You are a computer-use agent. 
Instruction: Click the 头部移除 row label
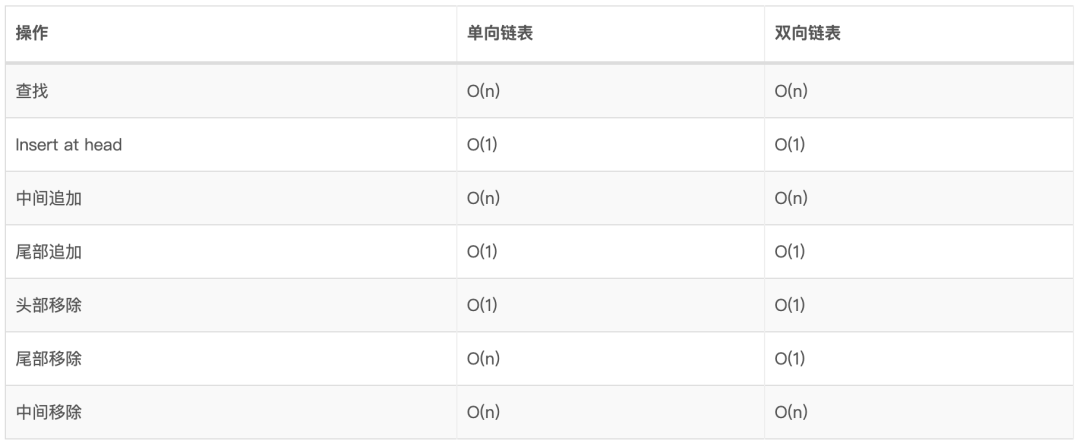tap(48, 305)
